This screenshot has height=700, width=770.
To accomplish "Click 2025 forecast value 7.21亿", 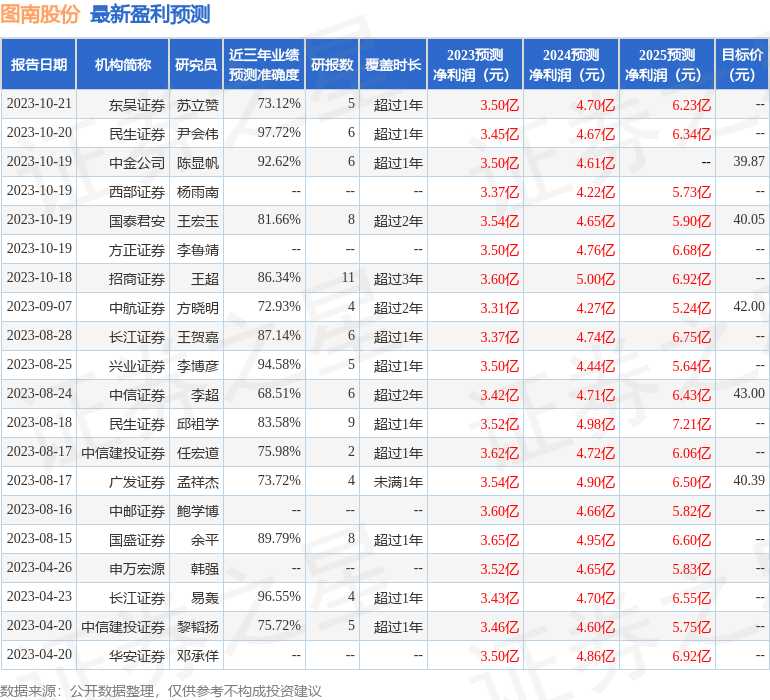I will coord(691,424).
